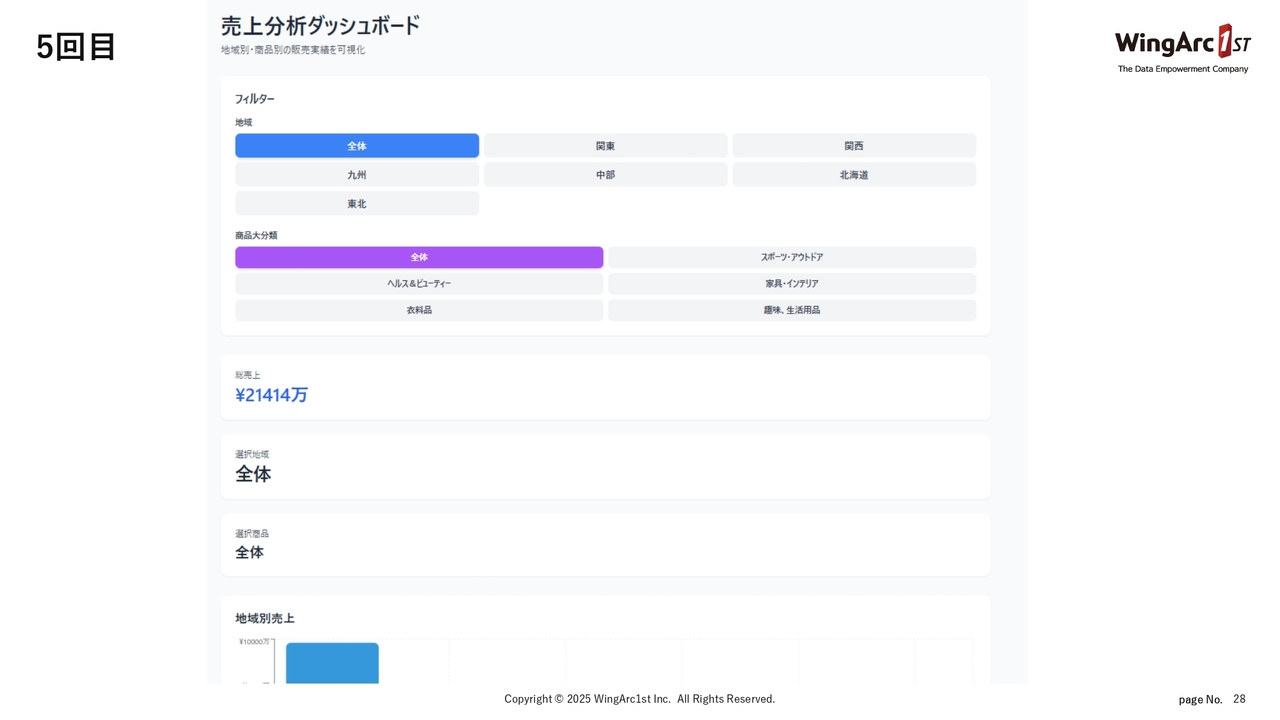Choose the 衣料品 category filter
This screenshot has height=720, width=1280.
click(419, 310)
